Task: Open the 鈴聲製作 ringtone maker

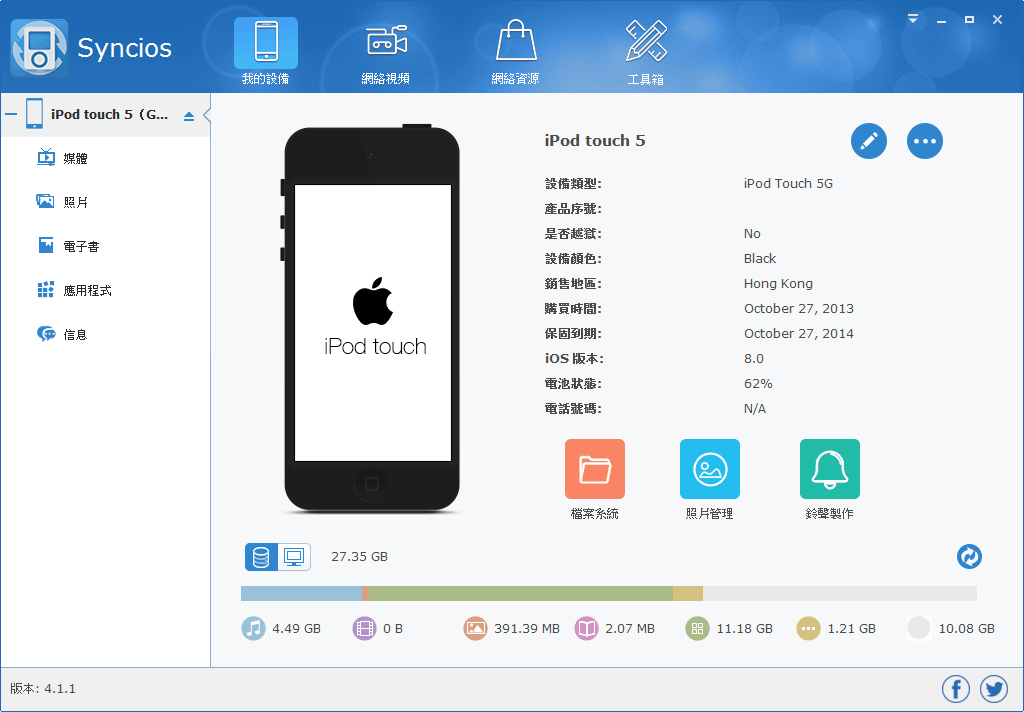Action: [x=829, y=468]
